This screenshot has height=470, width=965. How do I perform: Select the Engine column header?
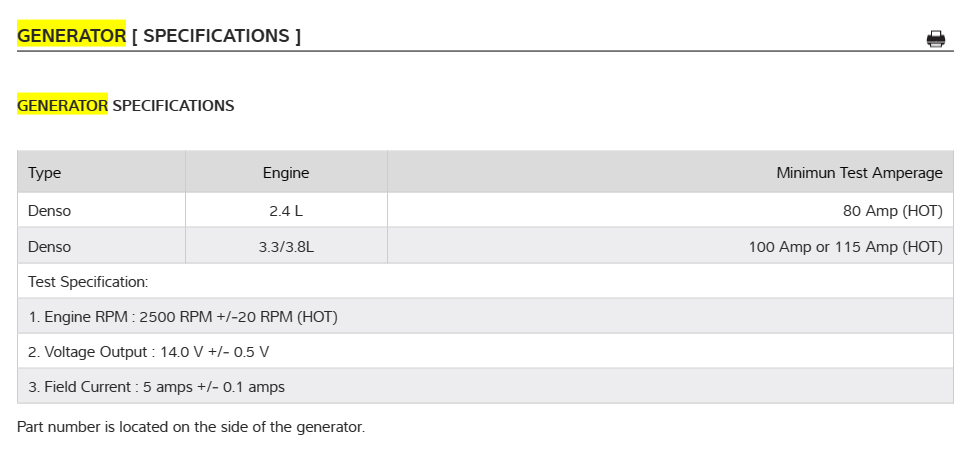[286, 173]
